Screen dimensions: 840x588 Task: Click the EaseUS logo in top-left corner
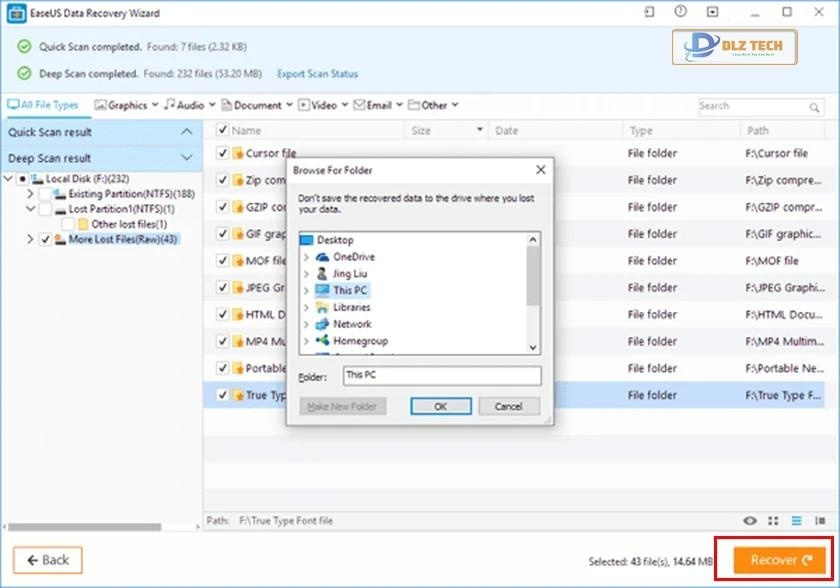coord(14,12)
